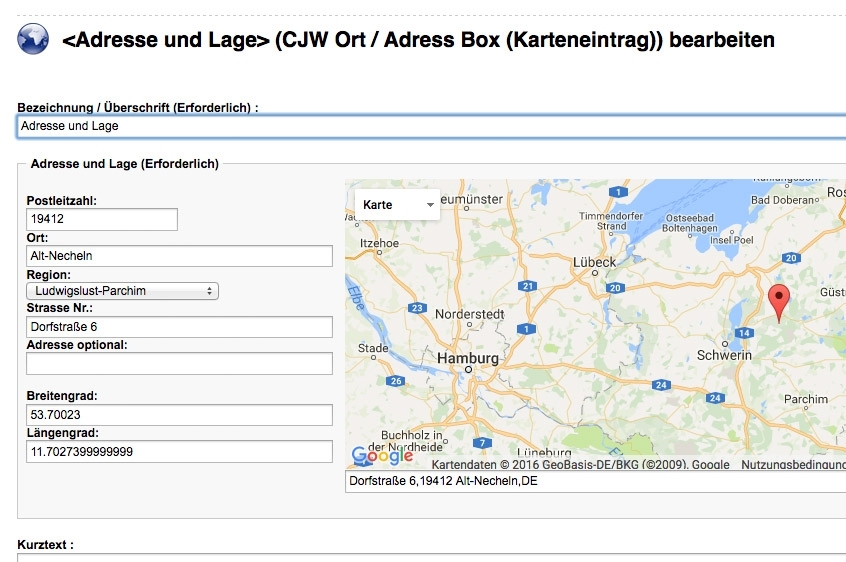Click the Ort field containing Alt-Necheln
The height and width of the screenshot is (562, 846).
pos(179,256)
